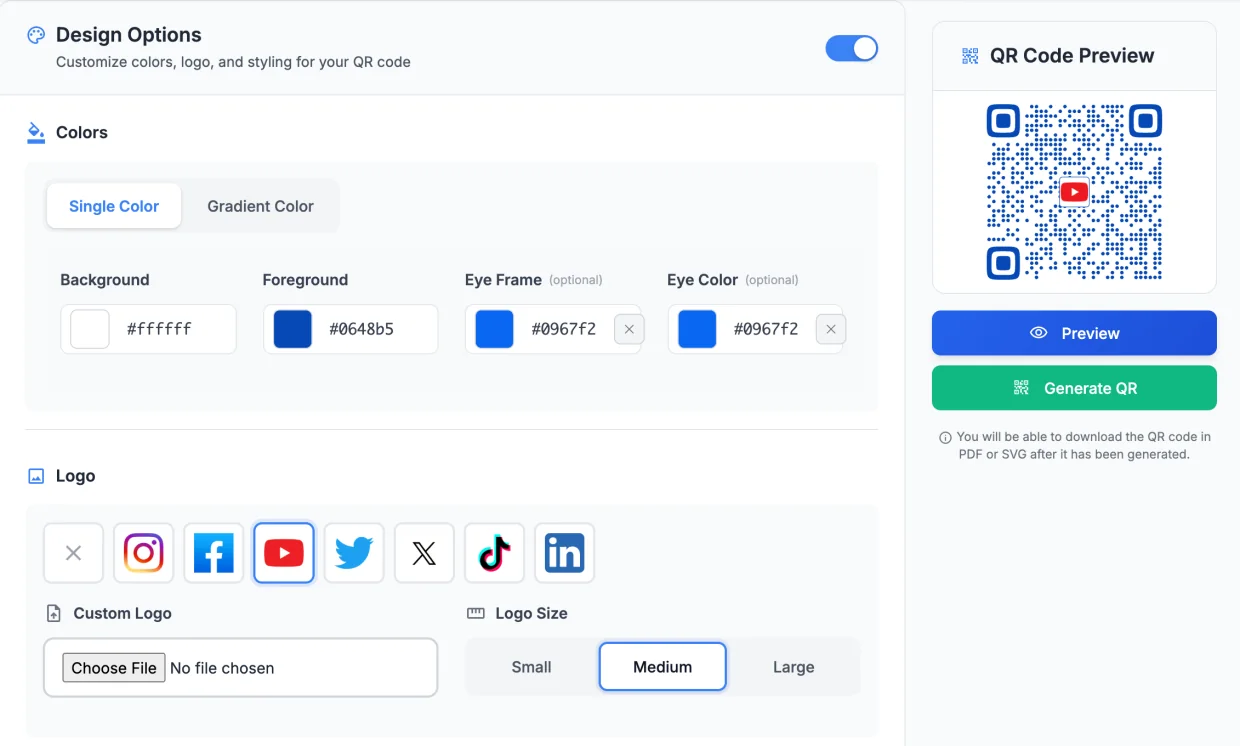Select the Facebook logo
This screenshot has height=746, width=1240.
tap(214, 553)
